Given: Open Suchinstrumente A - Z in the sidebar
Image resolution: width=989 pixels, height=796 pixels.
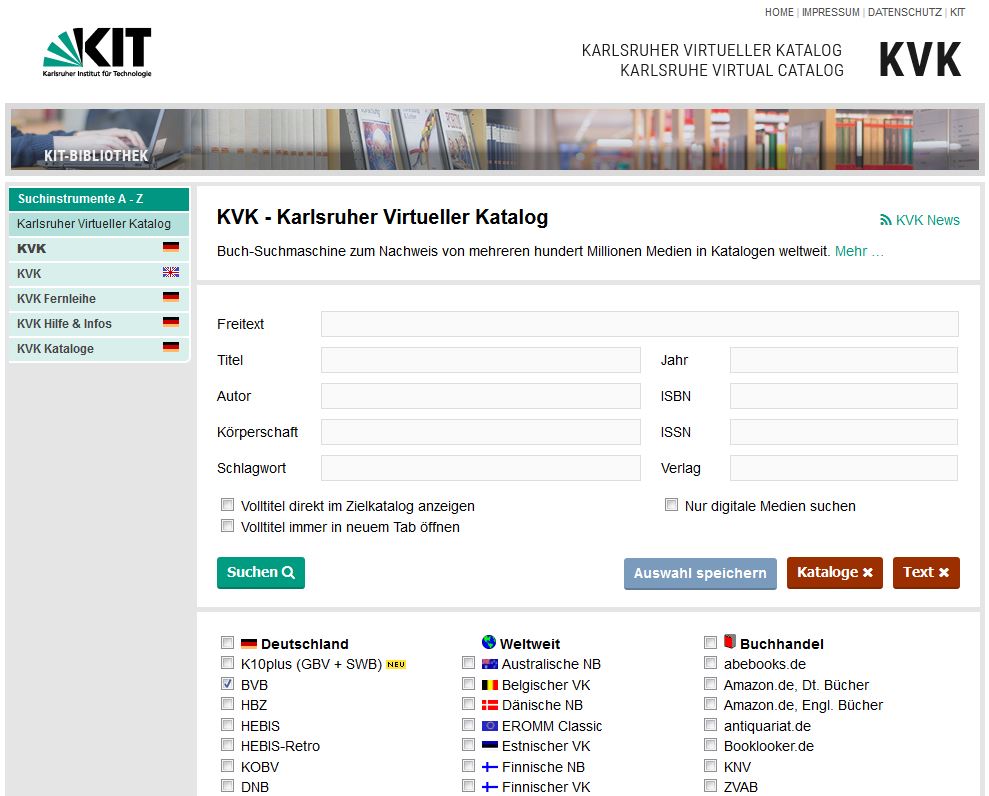Looking at the screenshot, I should (99, 199).
